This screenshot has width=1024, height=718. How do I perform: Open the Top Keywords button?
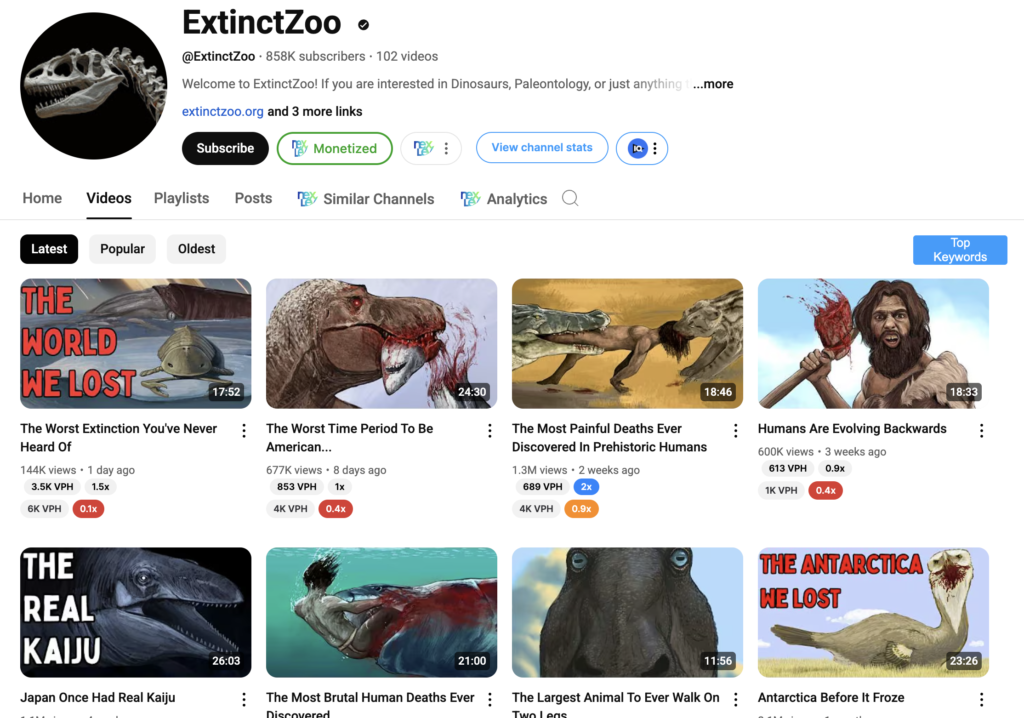[x=960, y=250]
